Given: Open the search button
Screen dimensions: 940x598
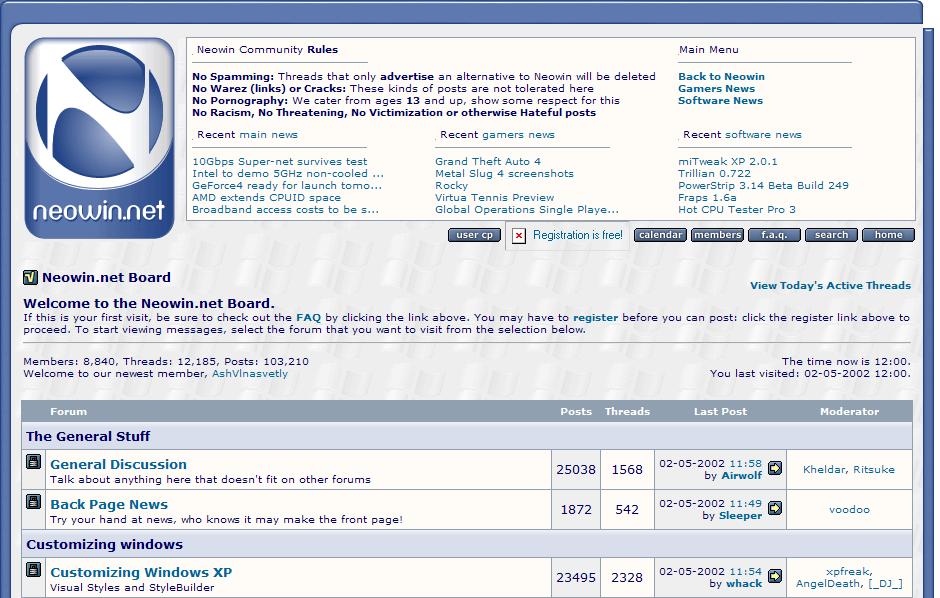Looking at the screenshot, I should pyautogui.click(x=831, y=235).
